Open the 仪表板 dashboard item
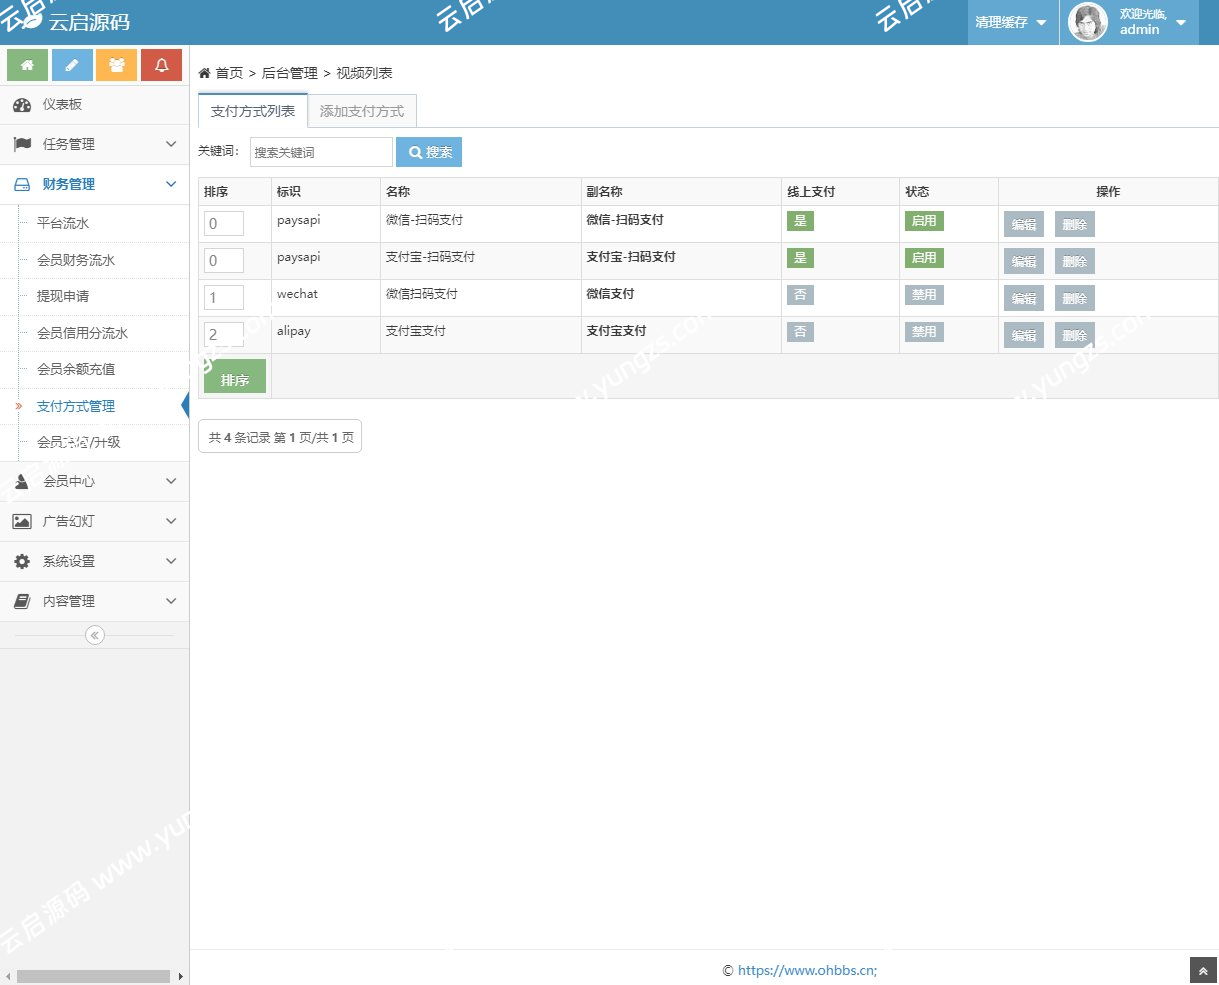This screenshot has height=985, width=1219. pyautogui.click(x=62, y=105)
